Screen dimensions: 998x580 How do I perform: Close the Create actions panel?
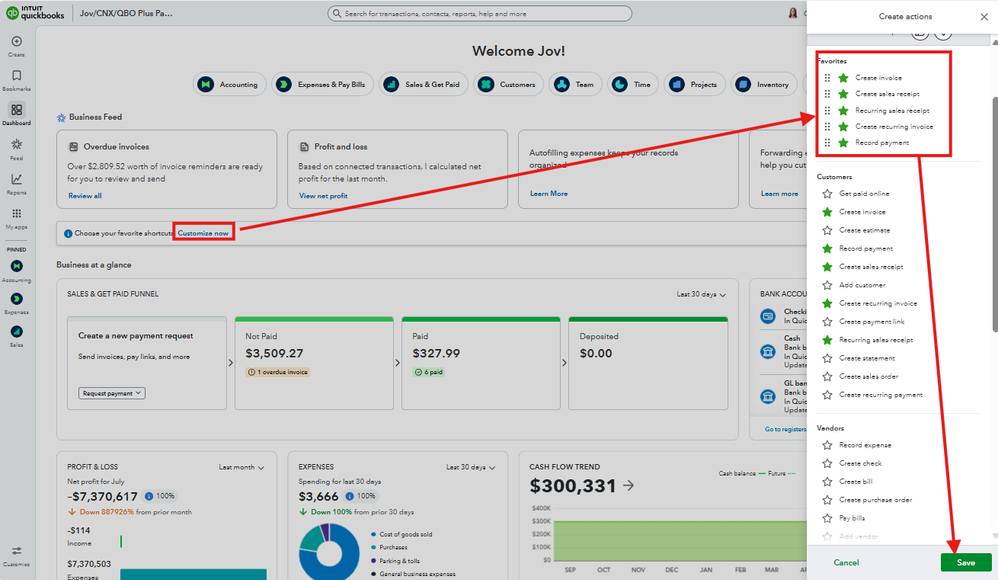pos(984,17)
